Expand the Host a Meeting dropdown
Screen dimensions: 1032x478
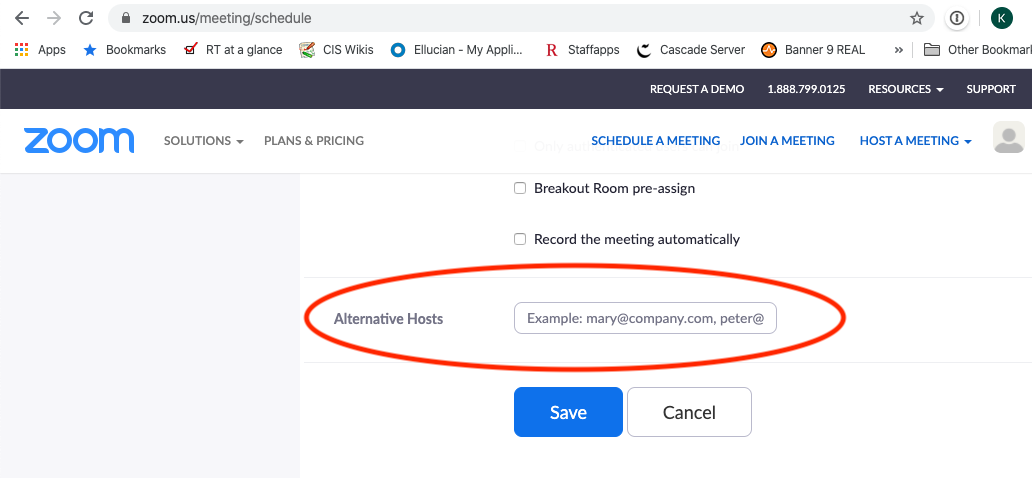[915, 141]
